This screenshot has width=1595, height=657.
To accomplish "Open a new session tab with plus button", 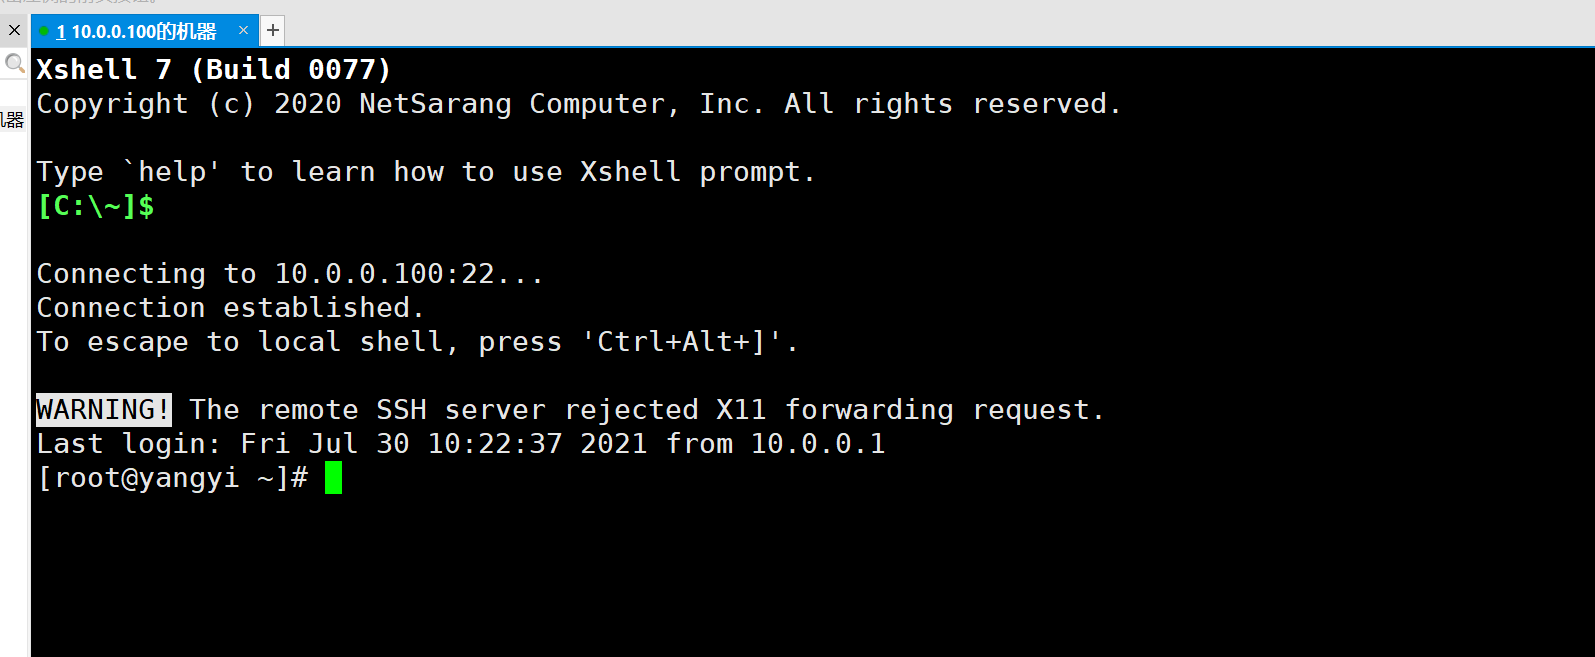I will pyautogui.click(x=272, y=31).
